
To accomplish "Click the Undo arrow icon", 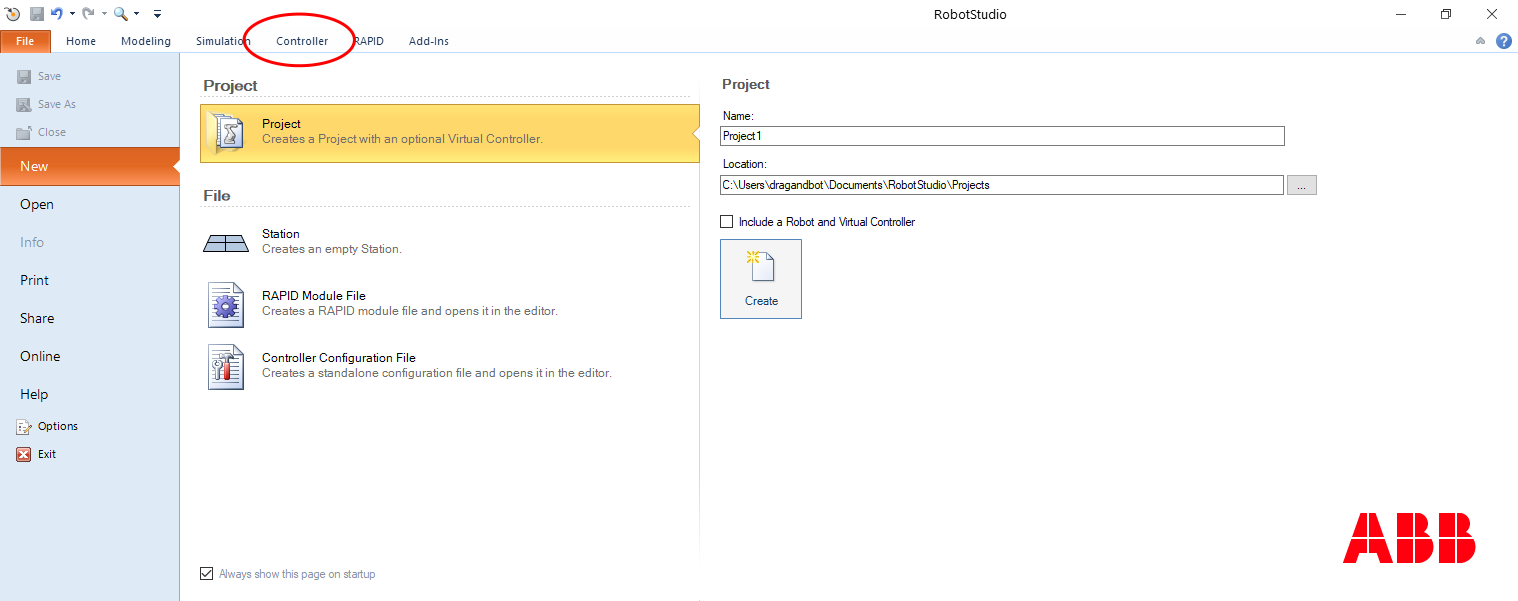I will [x=57, y=14].
